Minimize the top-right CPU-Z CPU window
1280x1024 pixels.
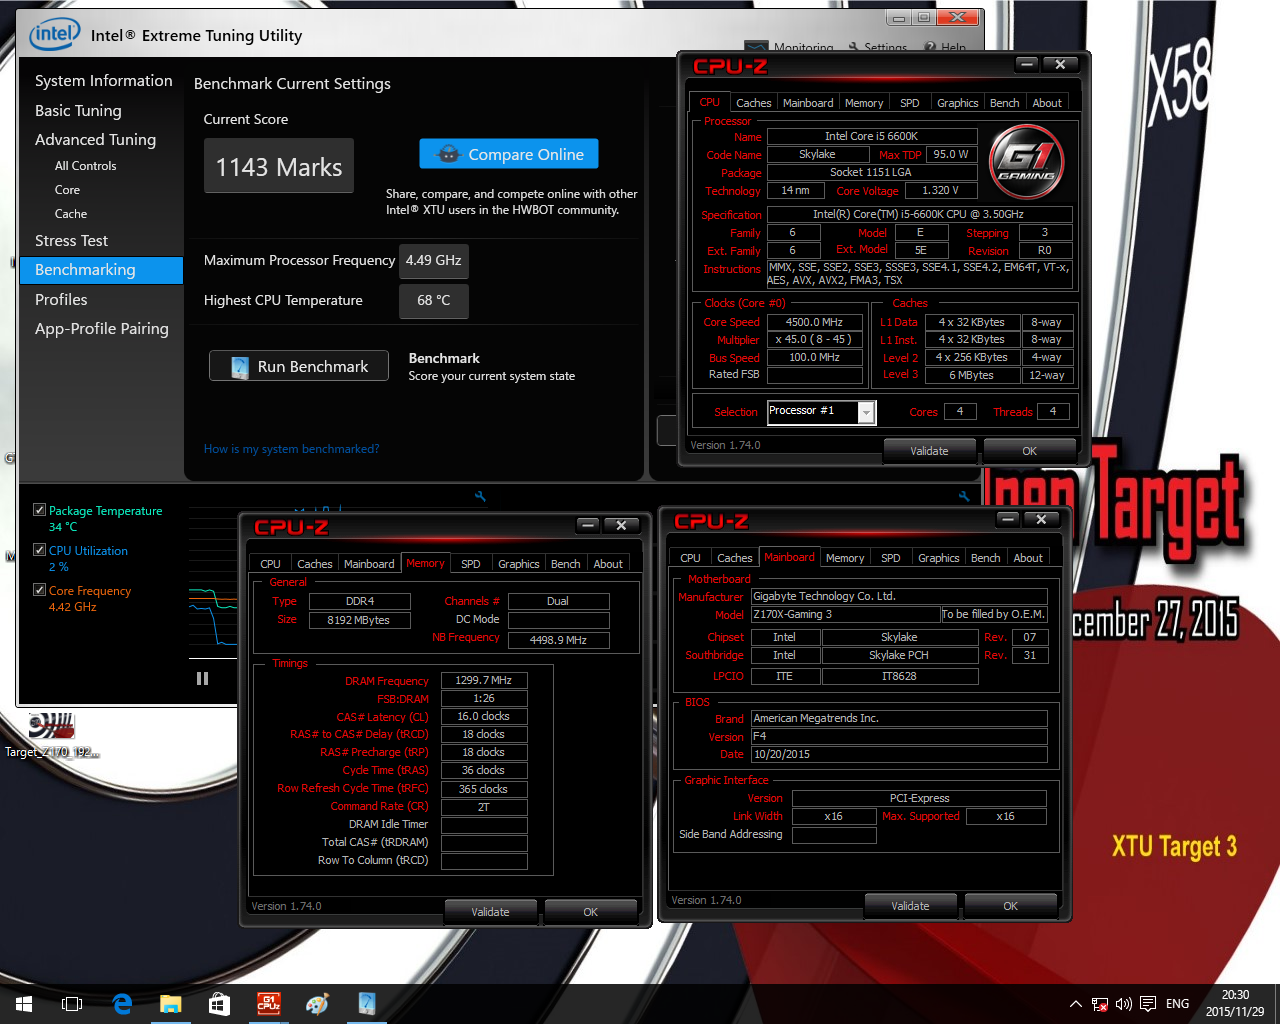pos(1027,64)
